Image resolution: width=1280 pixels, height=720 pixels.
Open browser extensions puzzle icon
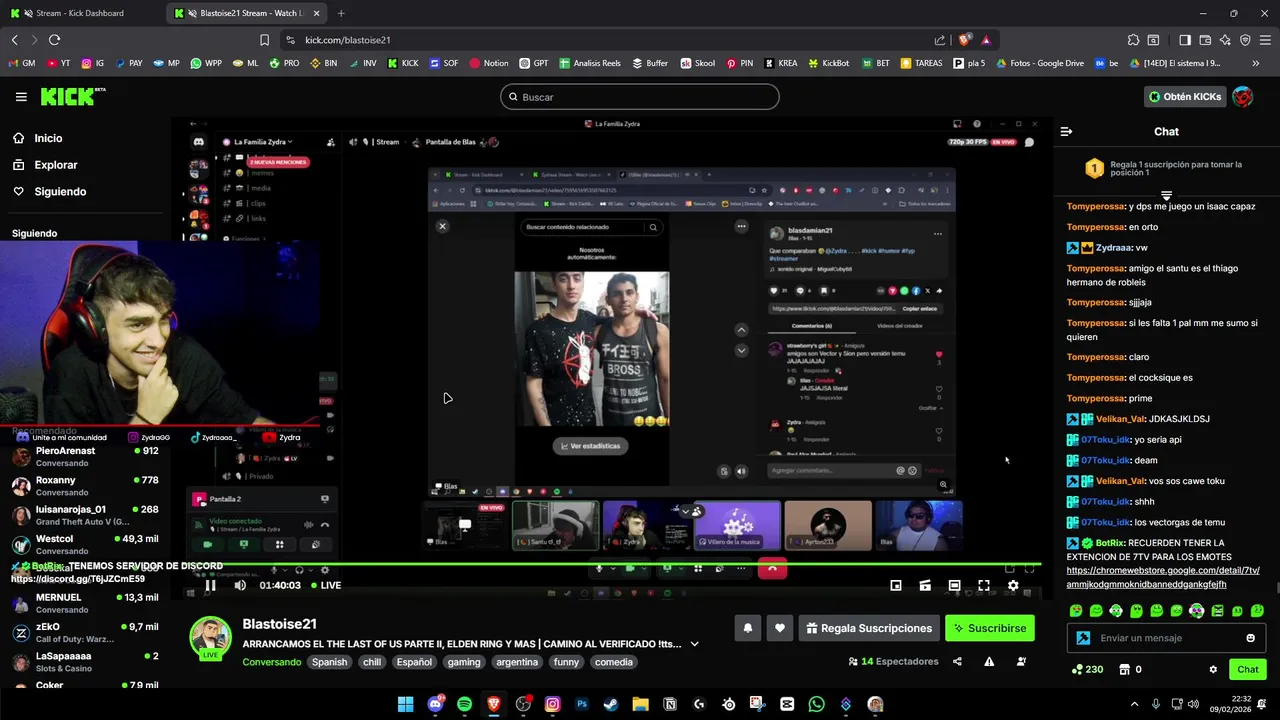[1133, 40]
